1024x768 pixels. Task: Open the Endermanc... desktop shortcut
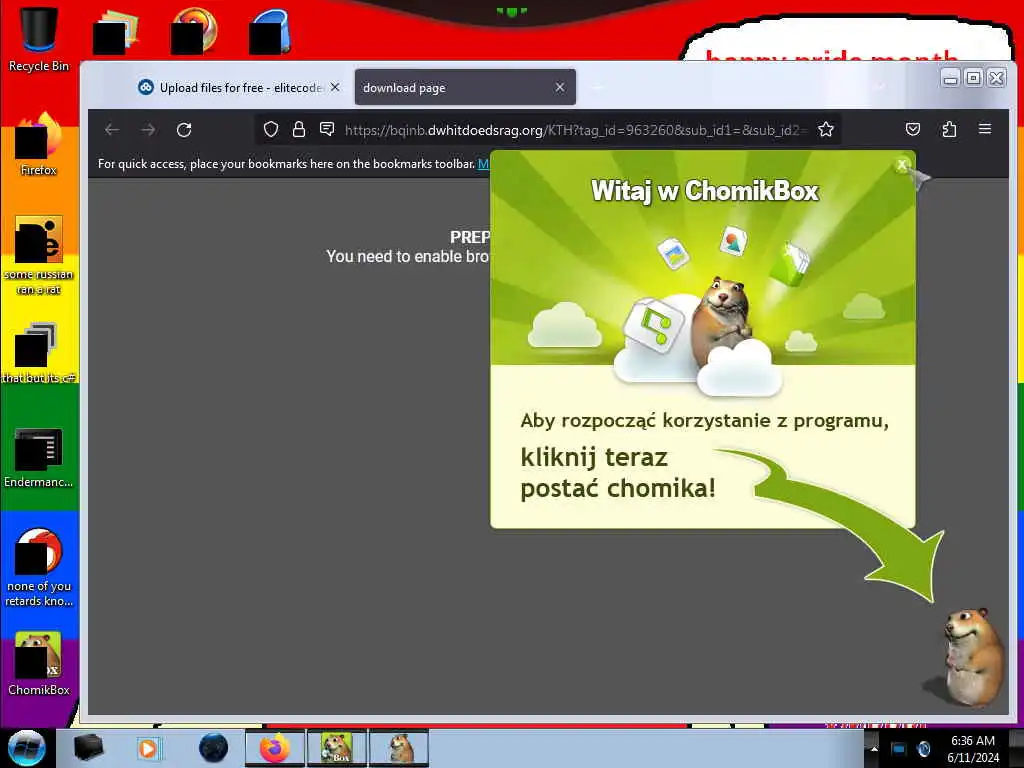coord(39,457)
